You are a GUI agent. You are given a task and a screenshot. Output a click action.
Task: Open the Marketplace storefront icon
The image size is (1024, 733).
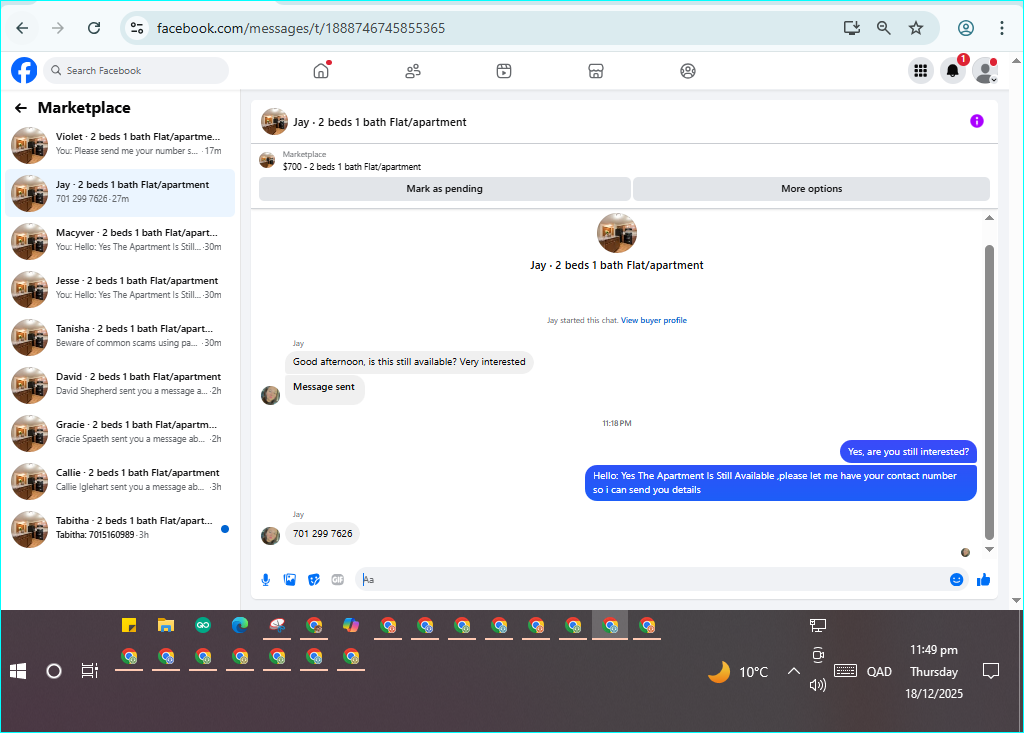[x=596, y=71]
